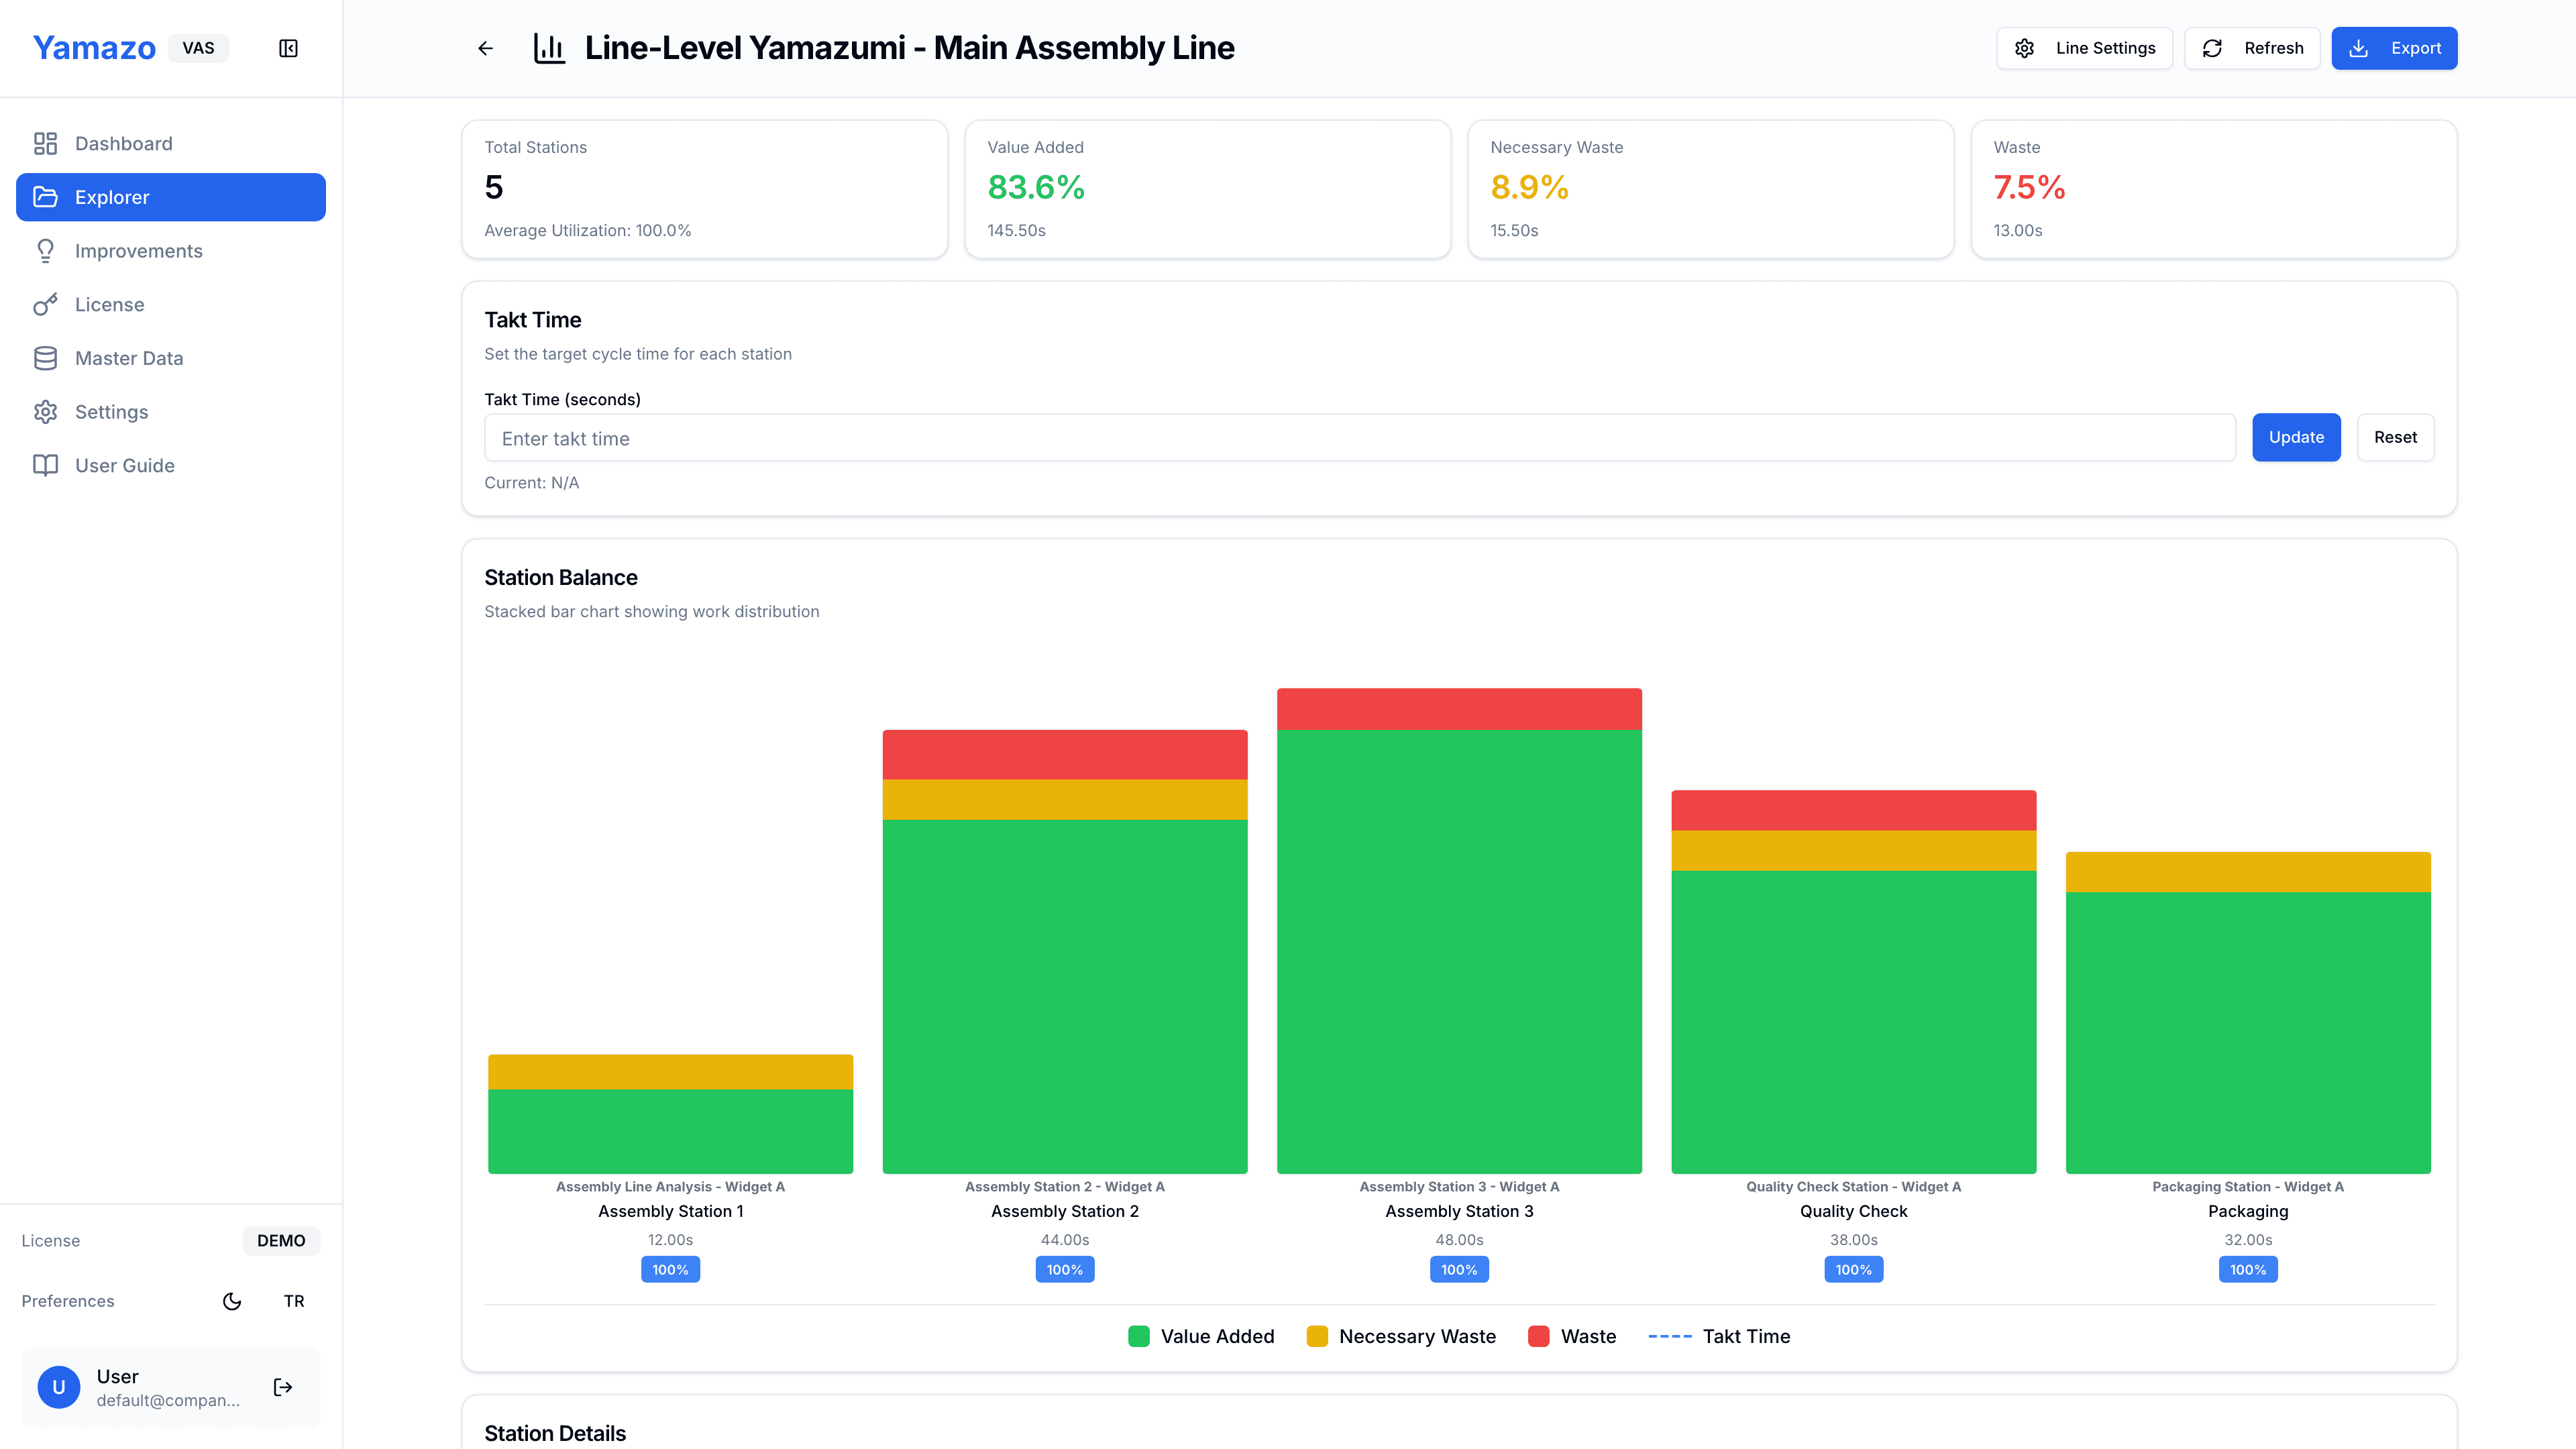Click the back arrow icon

485,48
